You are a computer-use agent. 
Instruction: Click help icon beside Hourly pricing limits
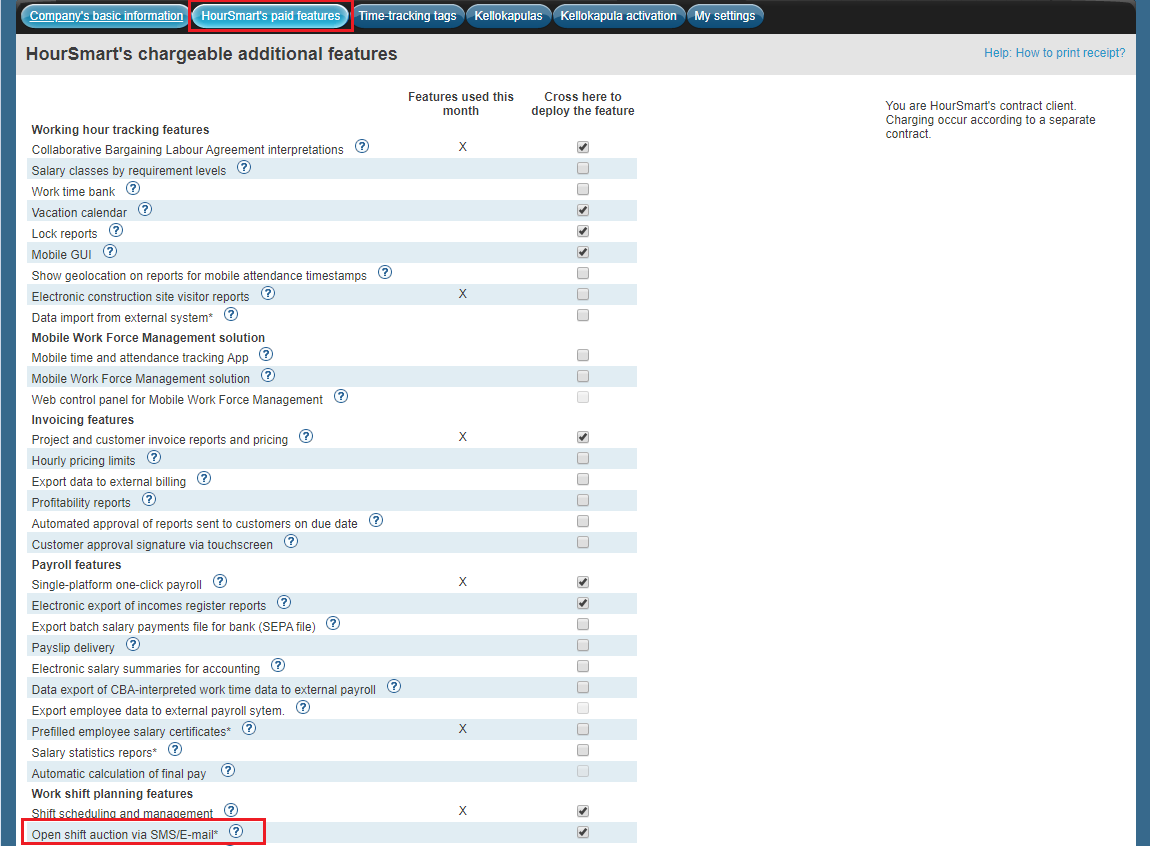pyautogui.click(x=154, y=457)
